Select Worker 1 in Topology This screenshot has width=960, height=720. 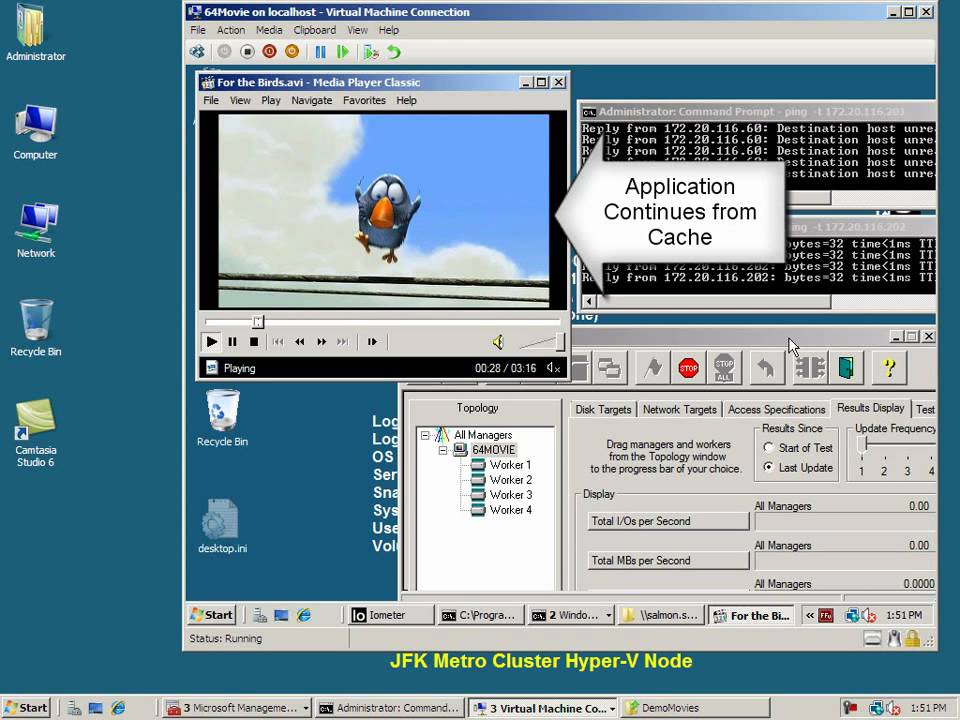tap(510, 465)
